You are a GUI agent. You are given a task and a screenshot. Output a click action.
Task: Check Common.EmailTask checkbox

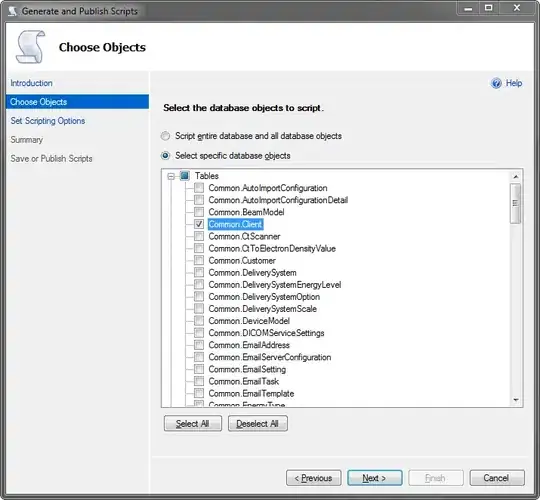199,381
